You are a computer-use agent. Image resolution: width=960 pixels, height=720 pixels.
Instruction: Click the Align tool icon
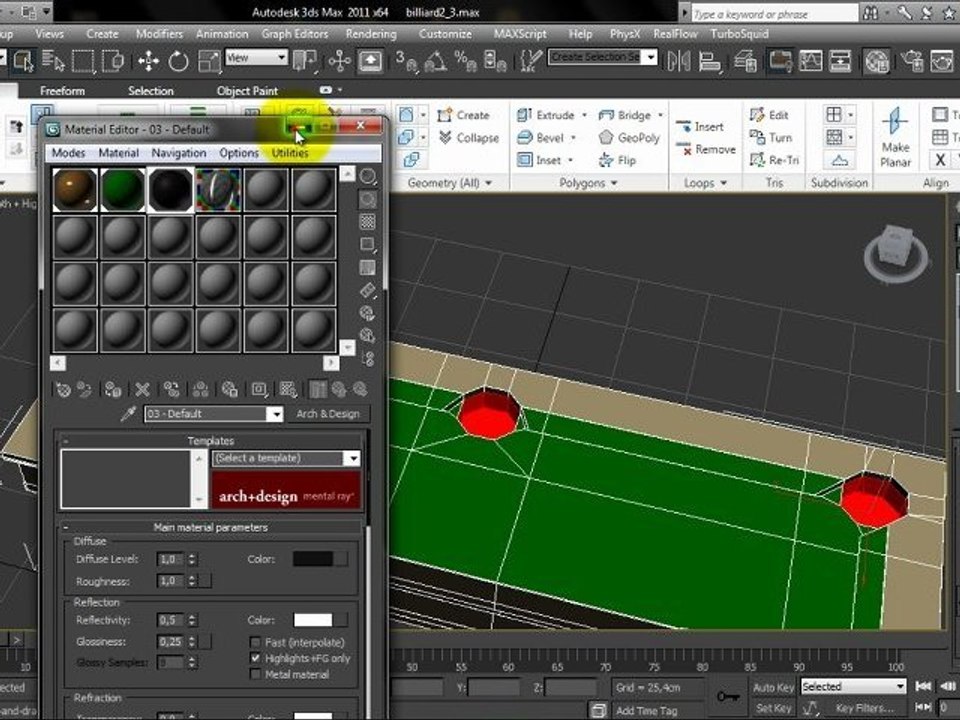coord(710,61)
